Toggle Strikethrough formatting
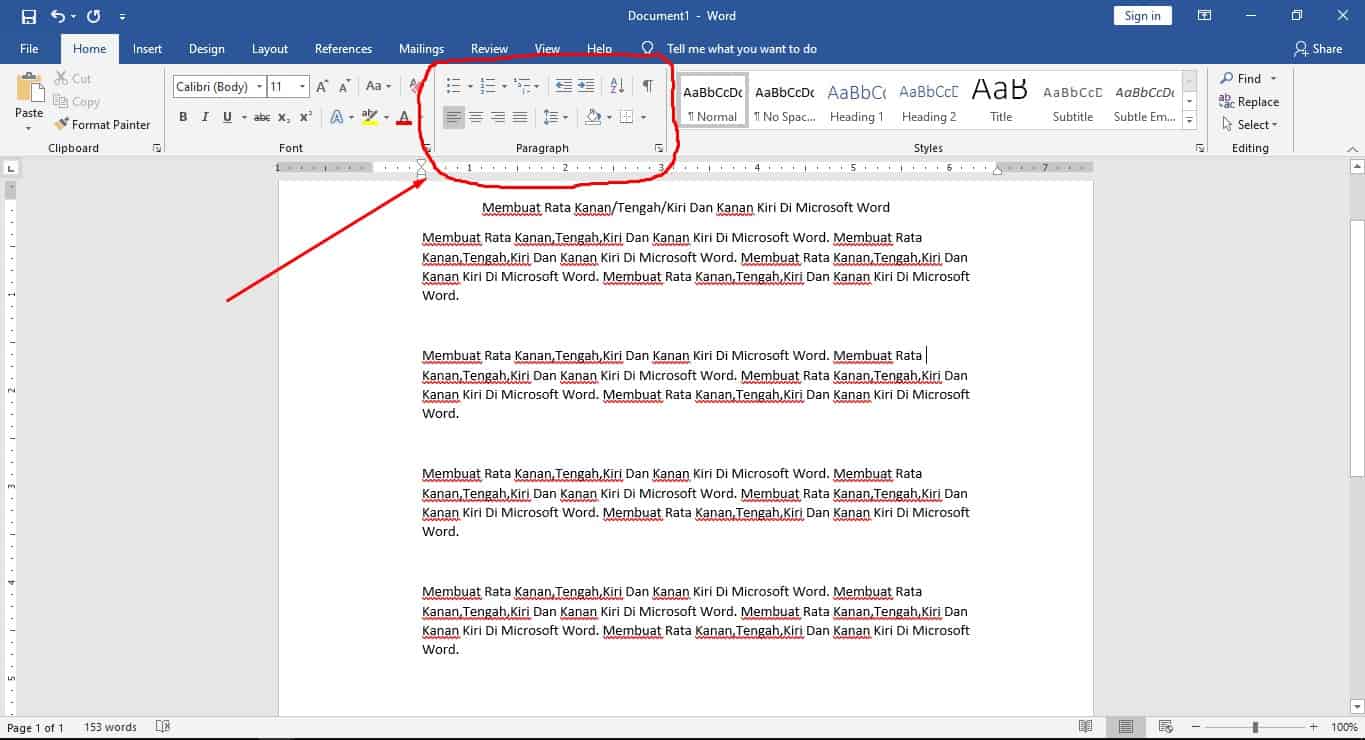This screenshot has width=1365, height=740. 262,117
